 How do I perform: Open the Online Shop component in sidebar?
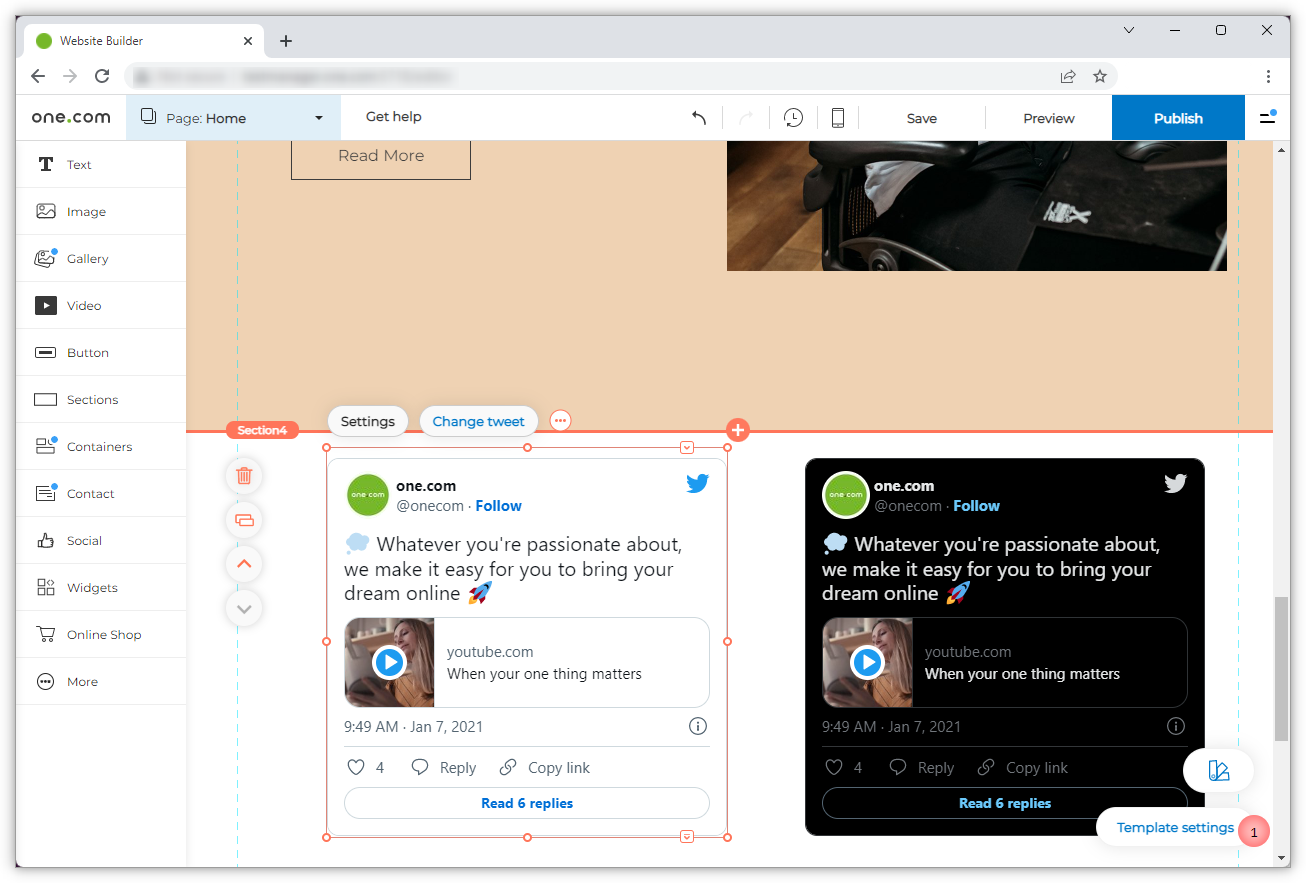[x=101, y=635]
